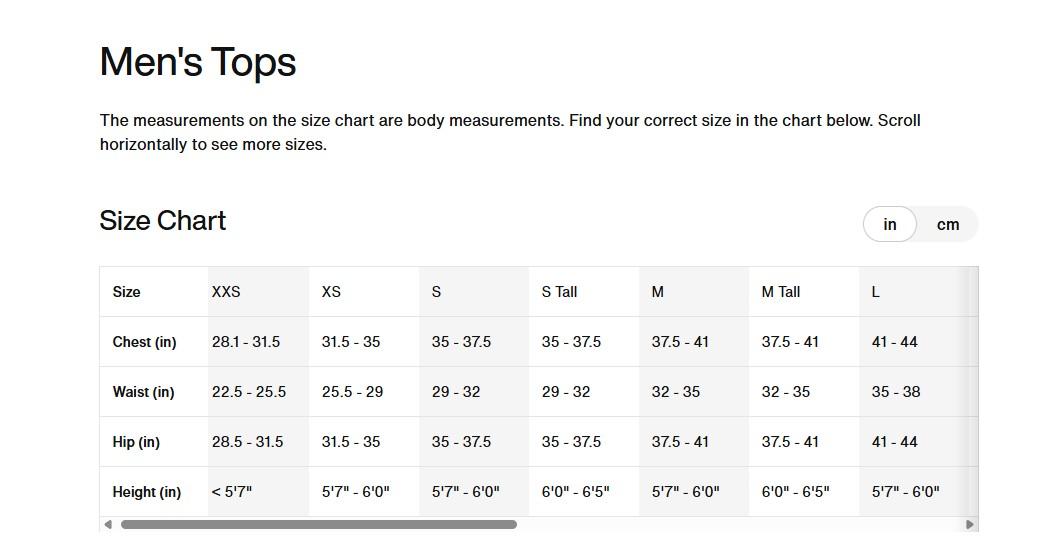
Task: Select the XS size column header
Action: 331,292
